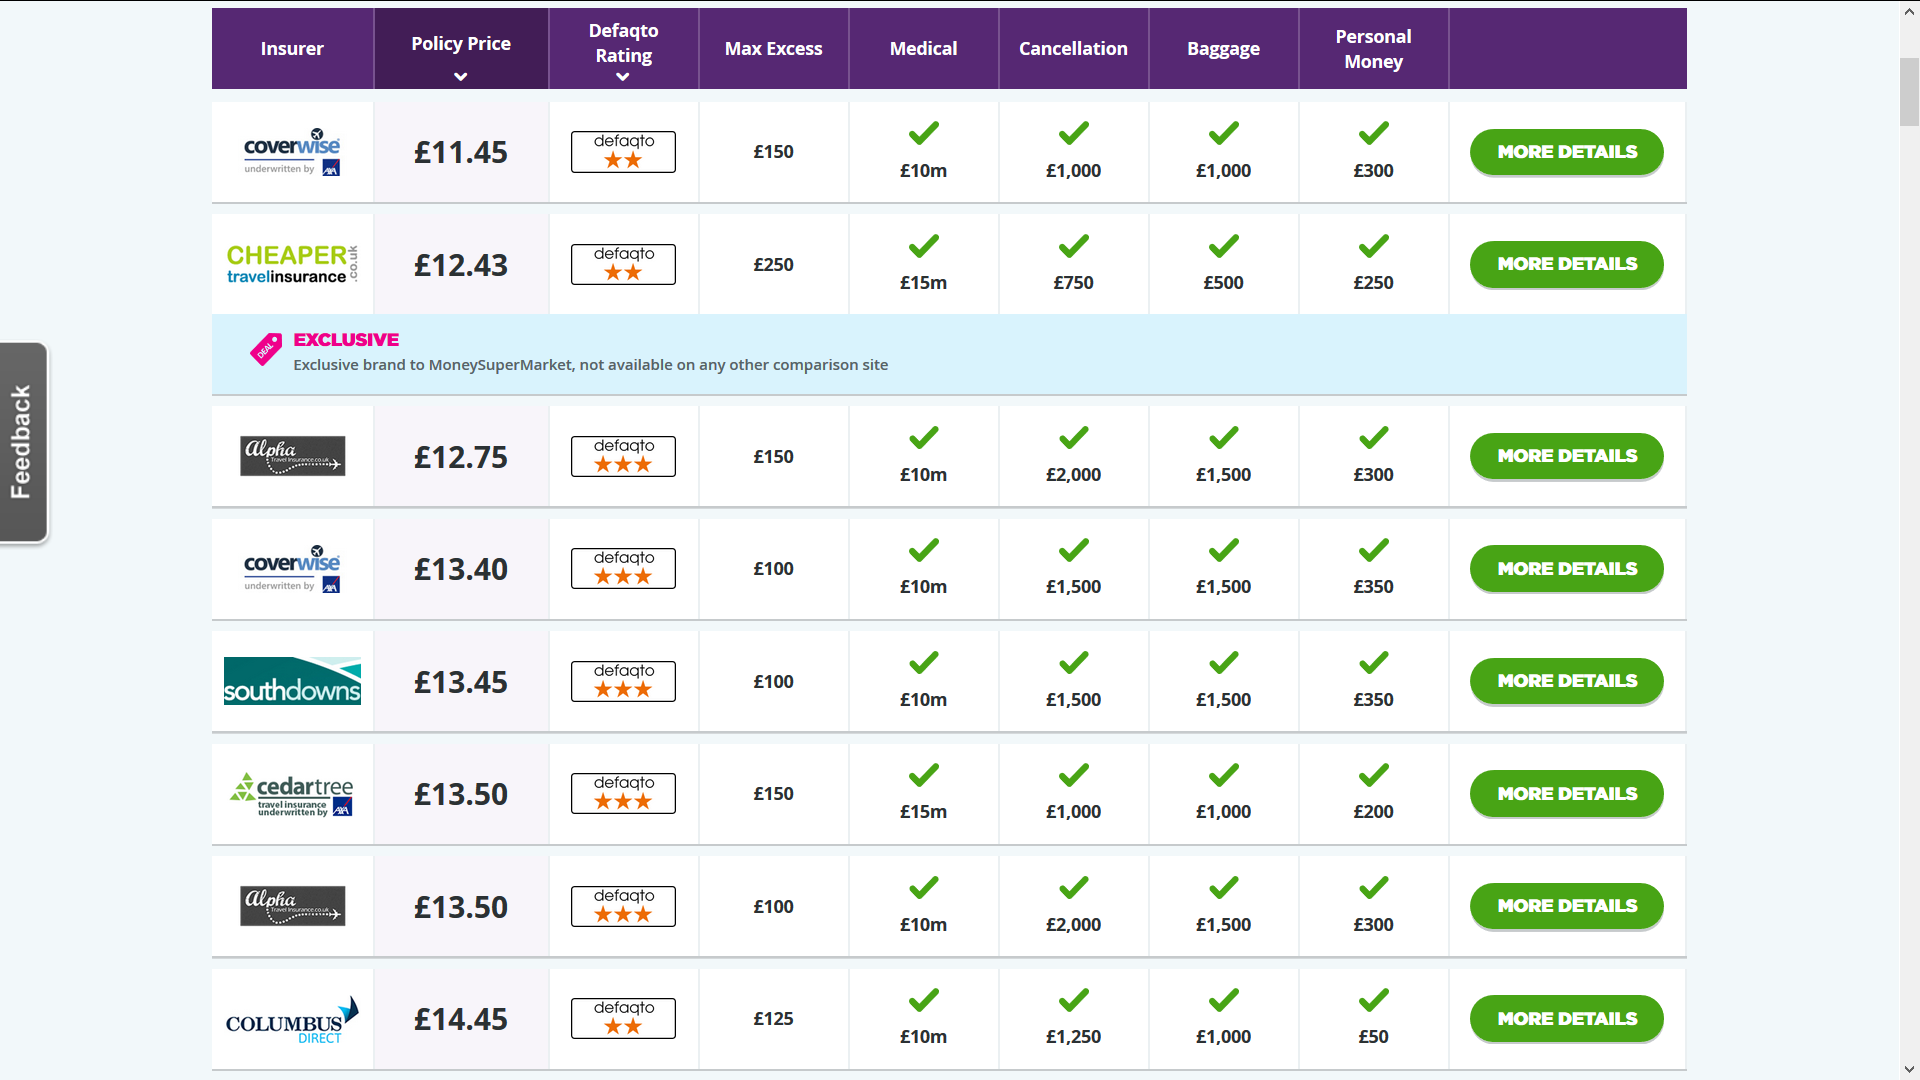Select the Cancellation checkmark on the Alpha row
The width and height of the screenshot is (1920, 1080).
[x=1073, y=437]
